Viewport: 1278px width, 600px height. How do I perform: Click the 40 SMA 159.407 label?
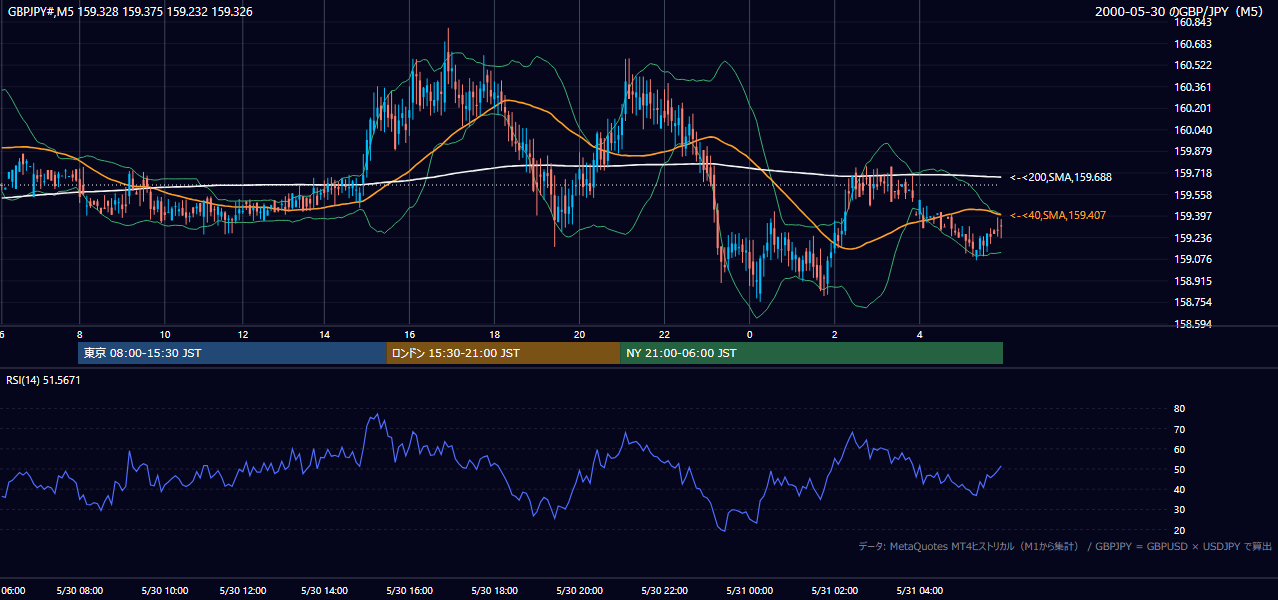pyautogui.click(x=1058, y=215)
